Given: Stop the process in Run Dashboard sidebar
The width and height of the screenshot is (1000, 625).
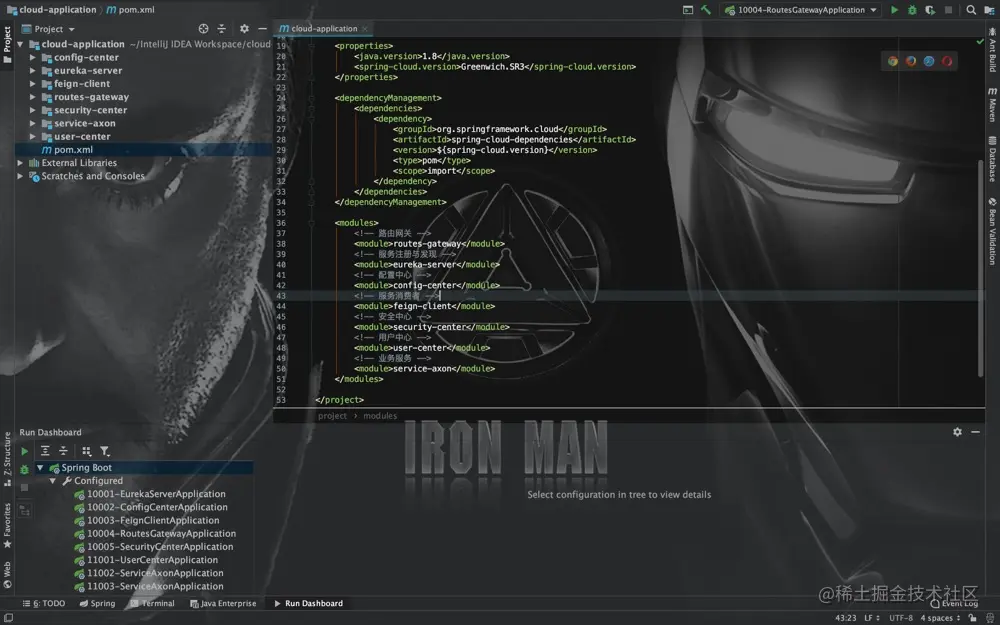Looking at the screenshot, I should [x=24, y=487].
